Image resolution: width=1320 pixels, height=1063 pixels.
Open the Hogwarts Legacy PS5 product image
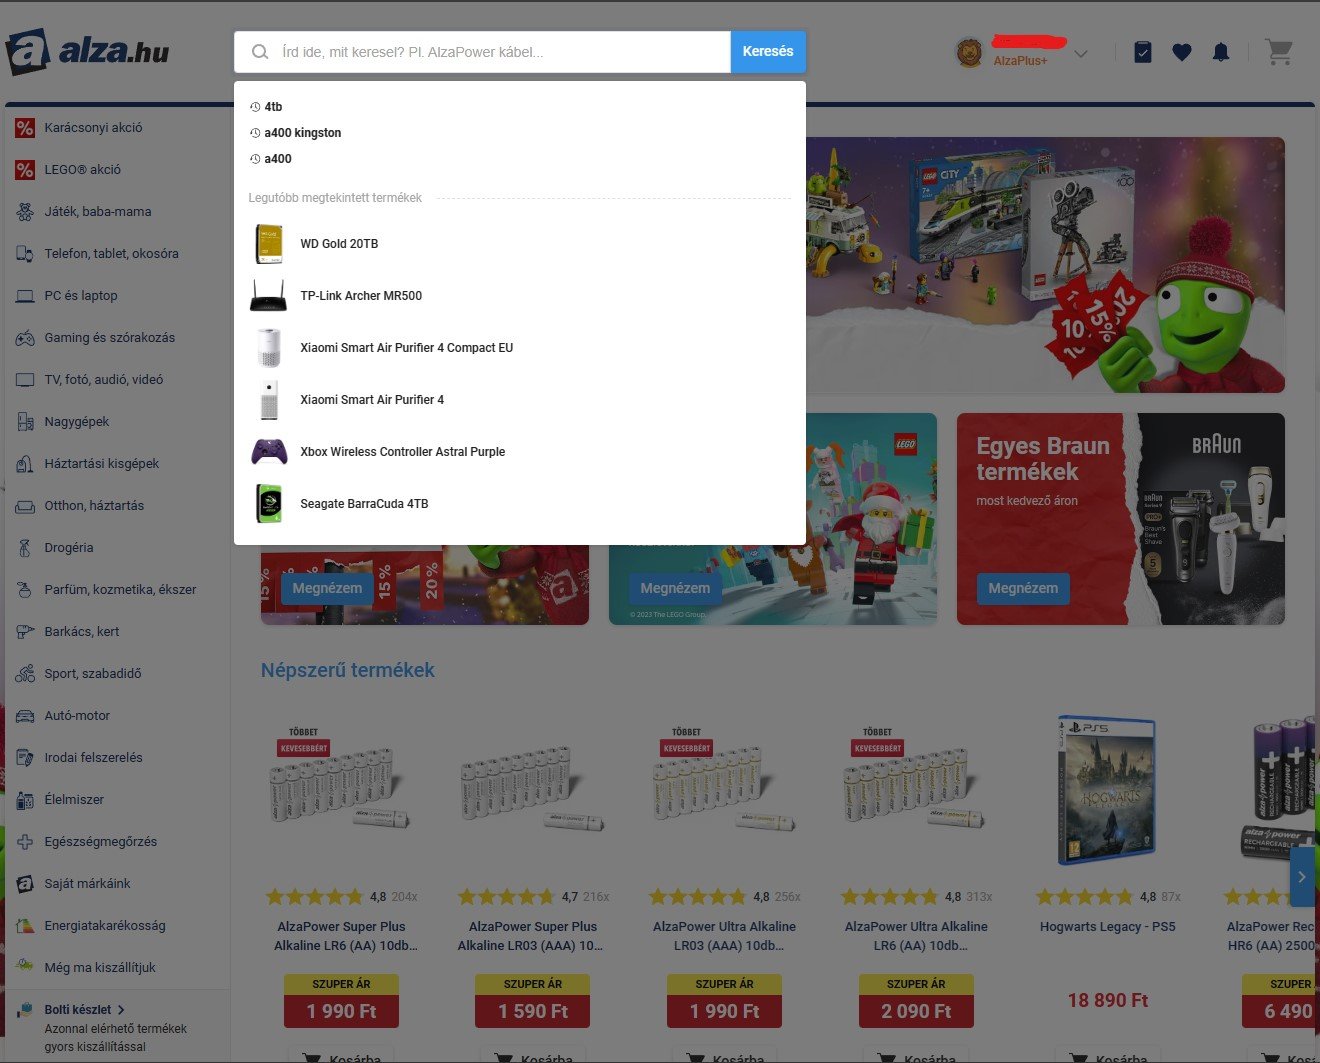click(1107, 790)
